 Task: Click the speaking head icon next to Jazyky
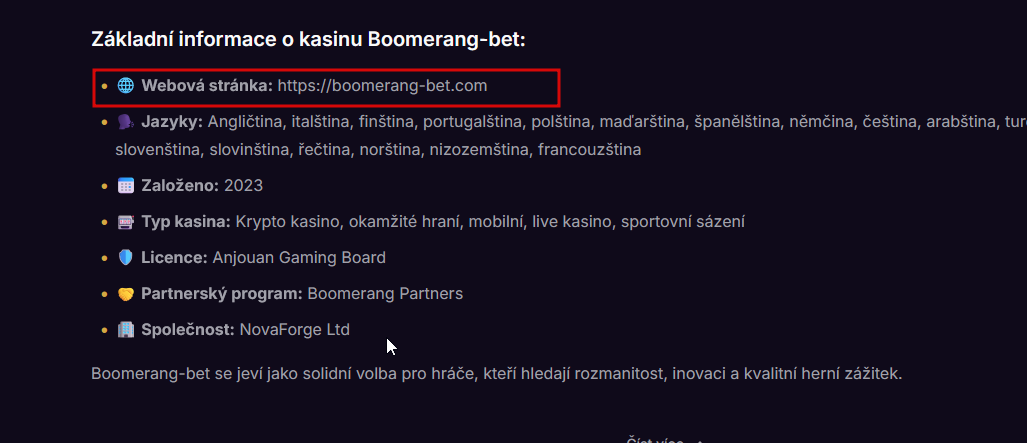coord(125,122)
